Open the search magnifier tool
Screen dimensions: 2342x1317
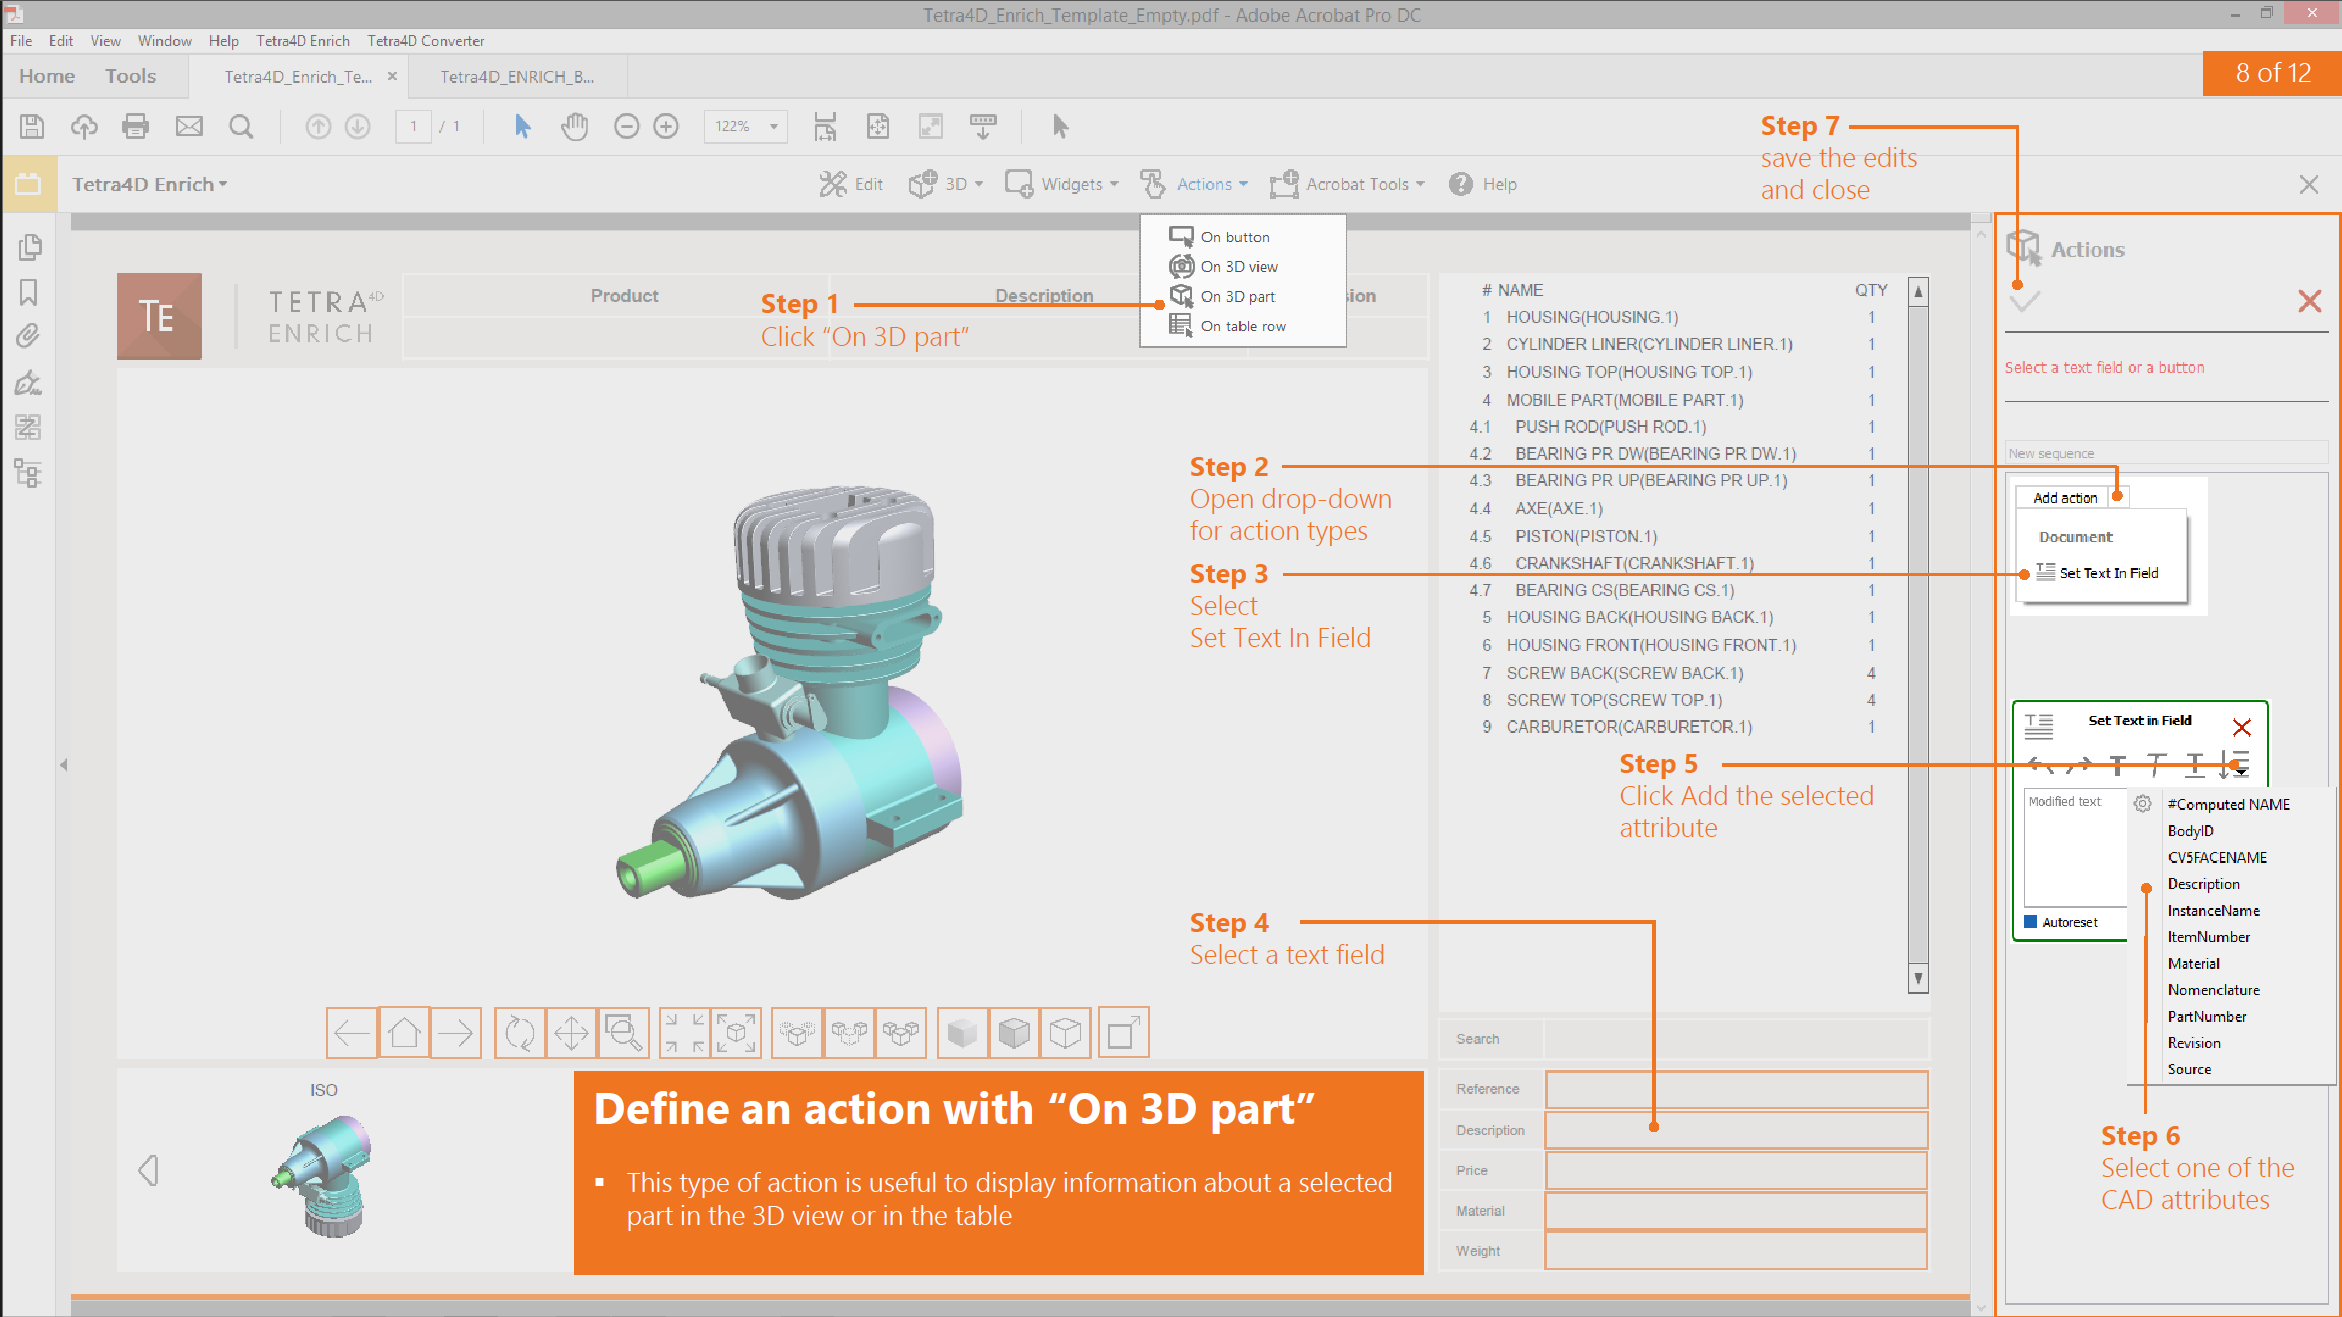click(241, 126)
